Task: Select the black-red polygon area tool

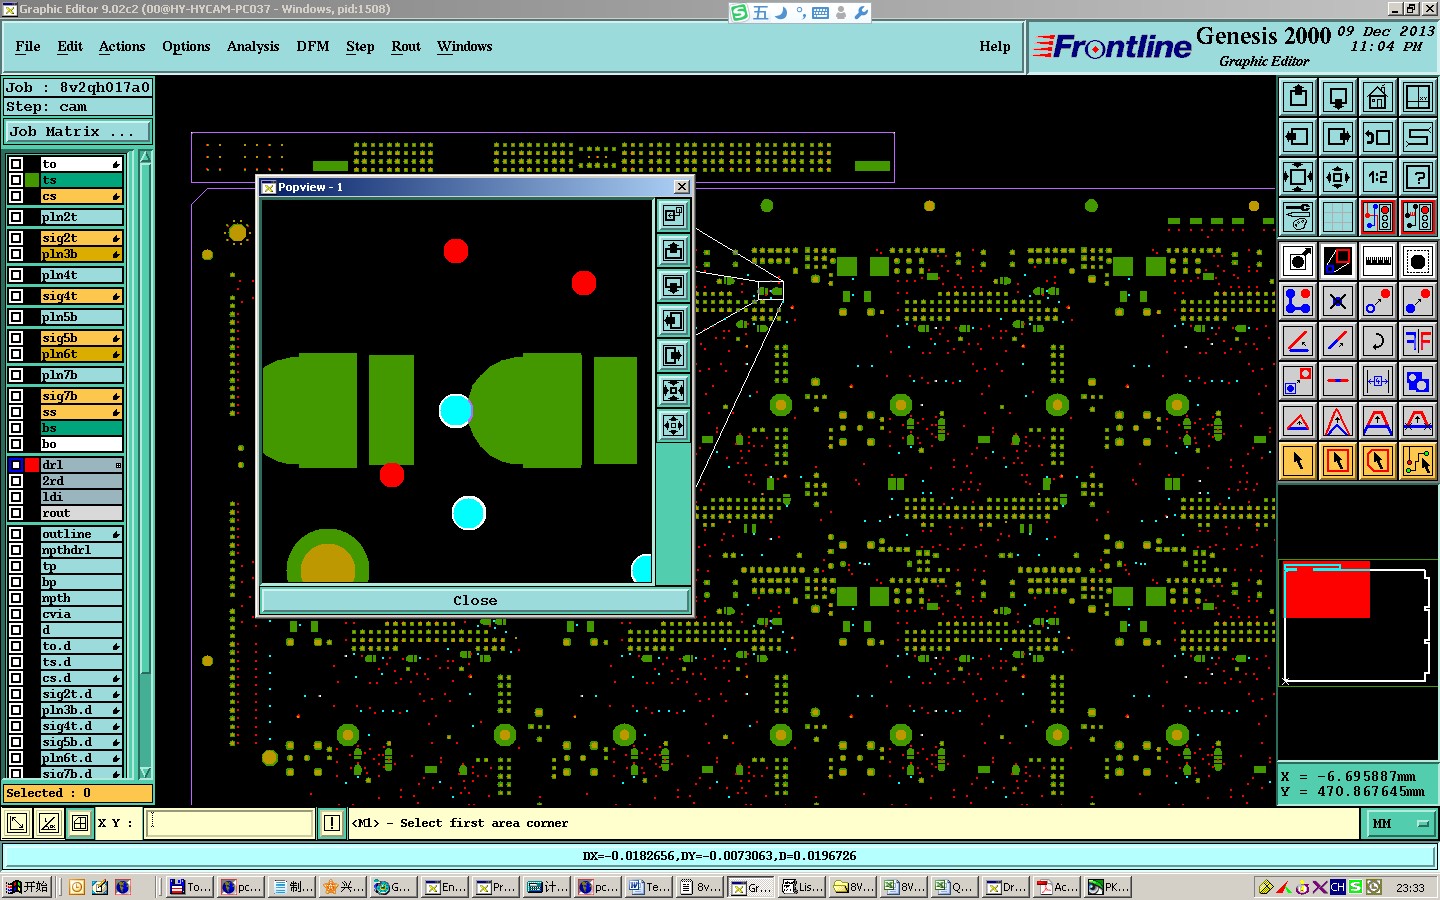Action: click(1338, 261)
